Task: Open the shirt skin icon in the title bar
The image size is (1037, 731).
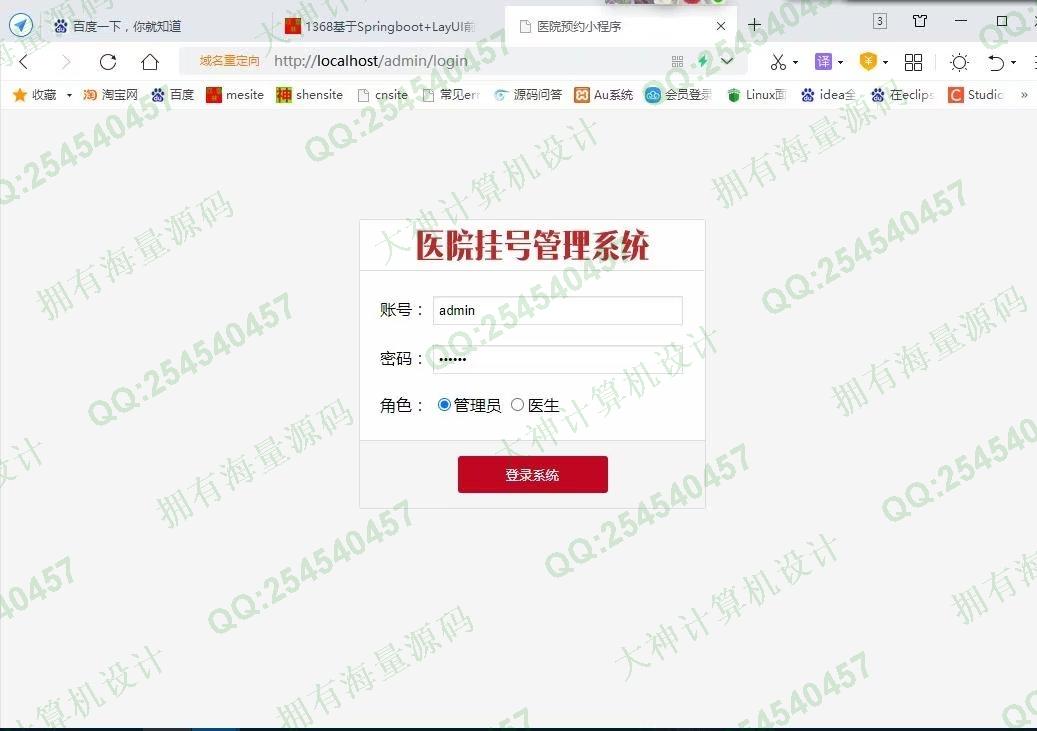Action: tap(920, 21)
